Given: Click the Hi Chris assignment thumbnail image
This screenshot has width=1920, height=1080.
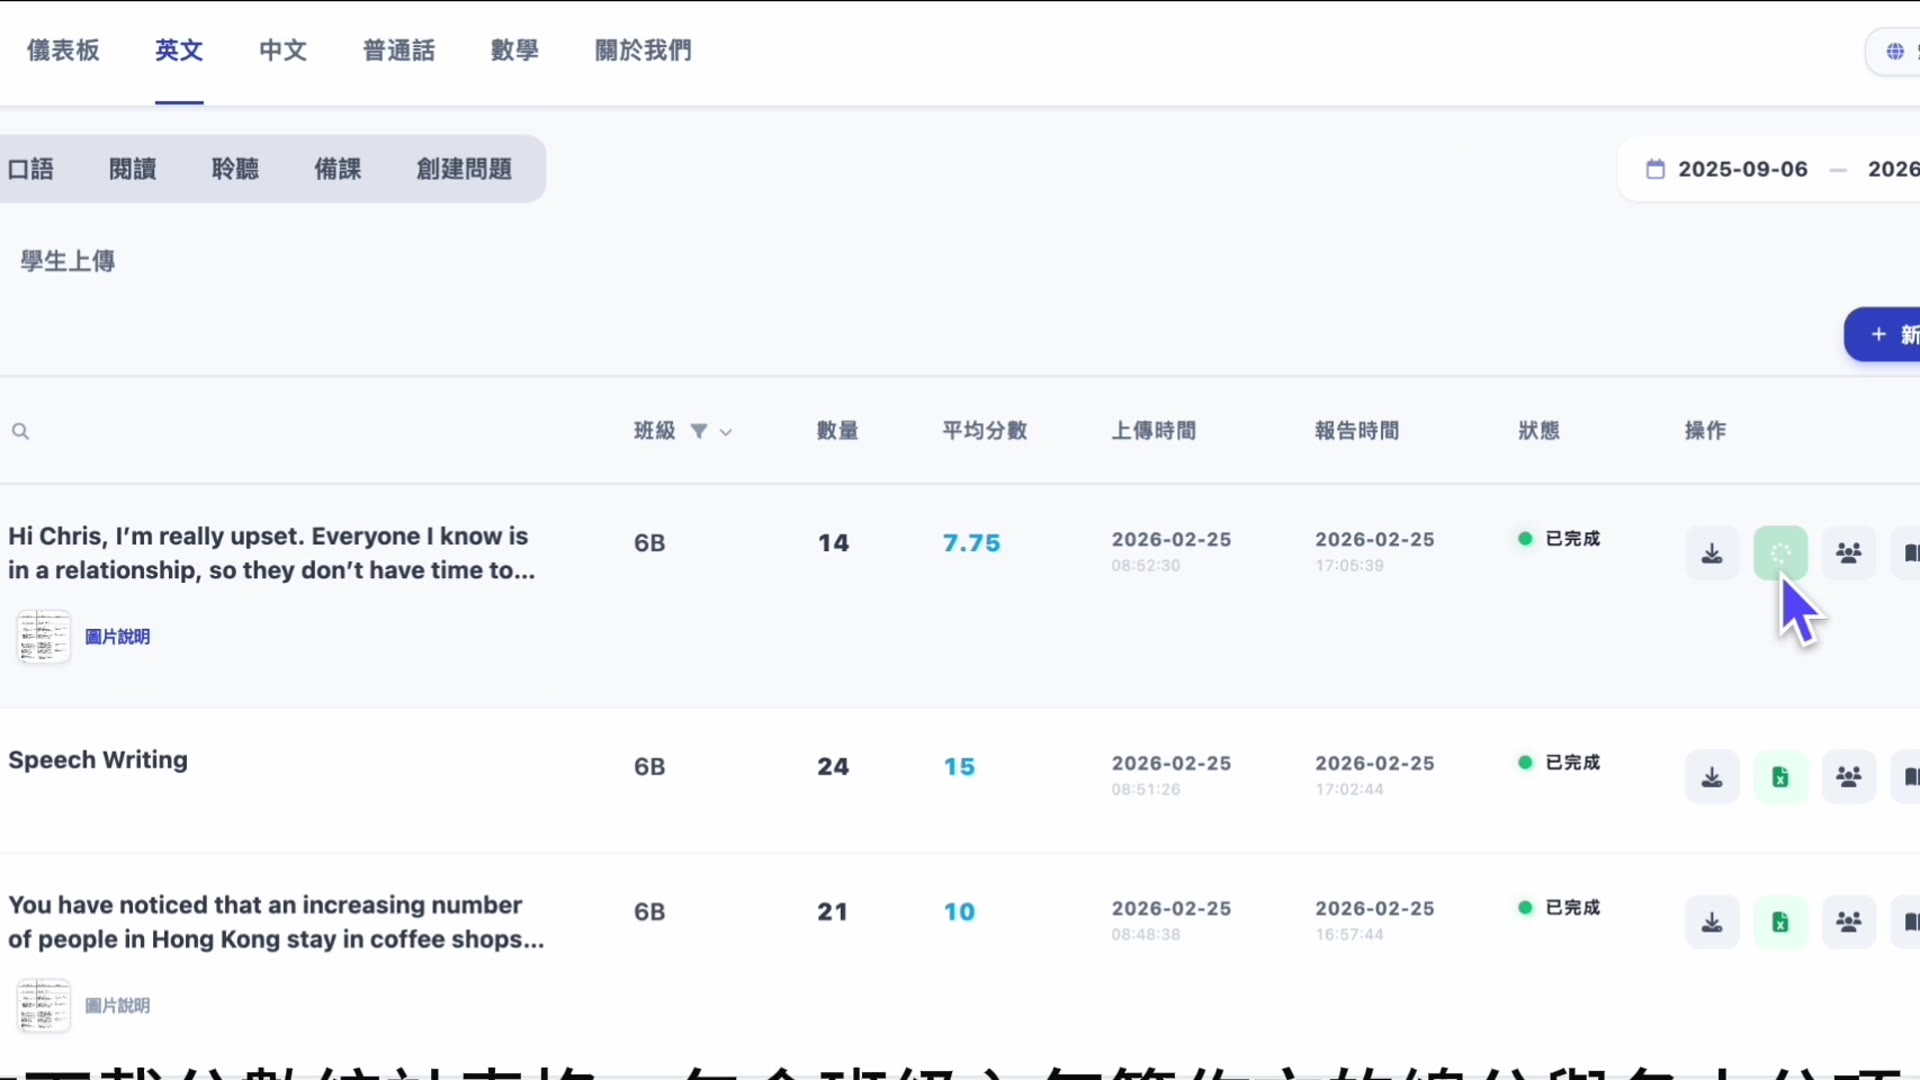Looking at the screenshot, I should pos(43,636).
